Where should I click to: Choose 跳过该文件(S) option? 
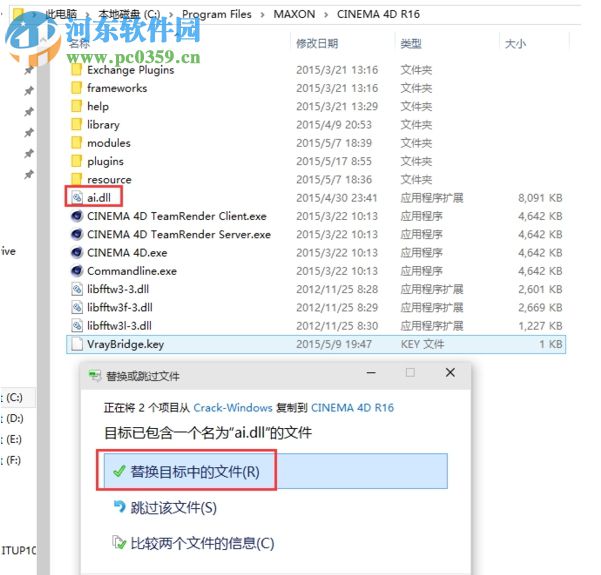tap(174, 507)
